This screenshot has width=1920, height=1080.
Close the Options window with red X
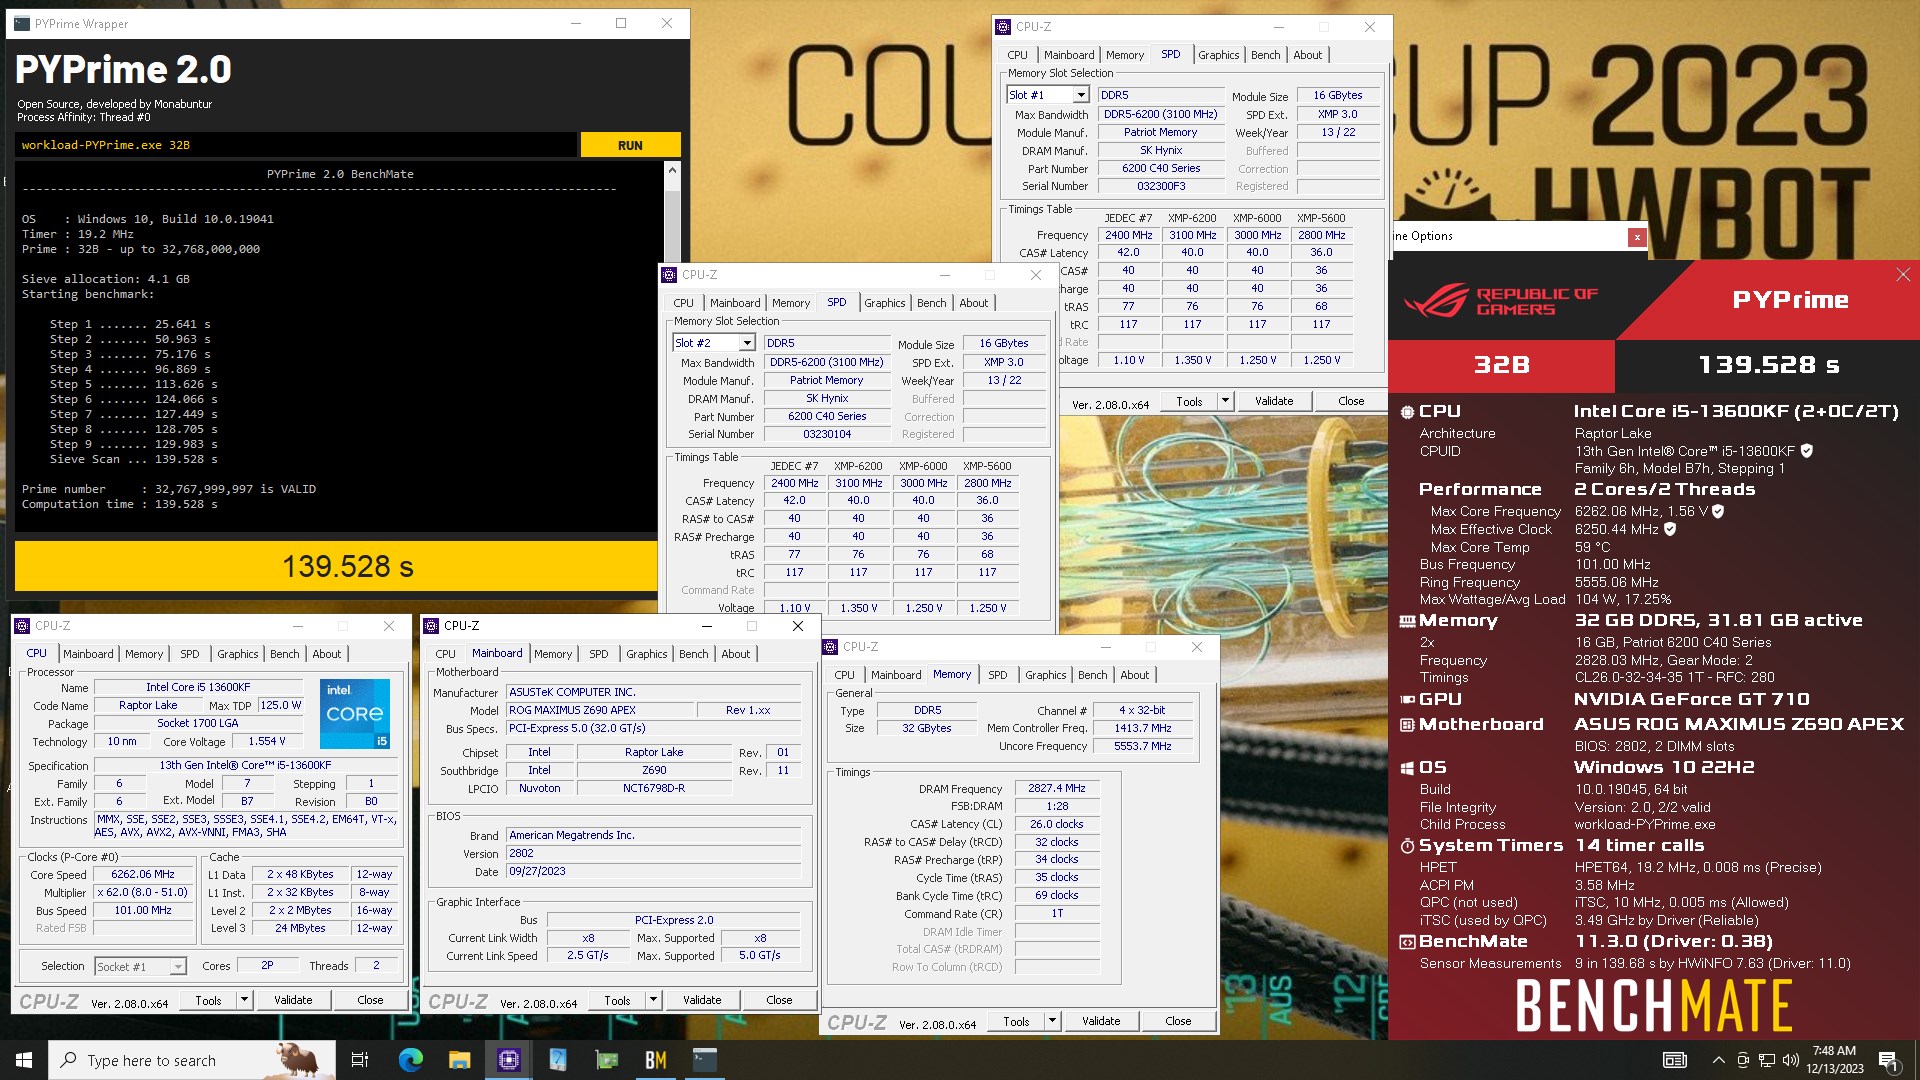[x=1636, y=237]
